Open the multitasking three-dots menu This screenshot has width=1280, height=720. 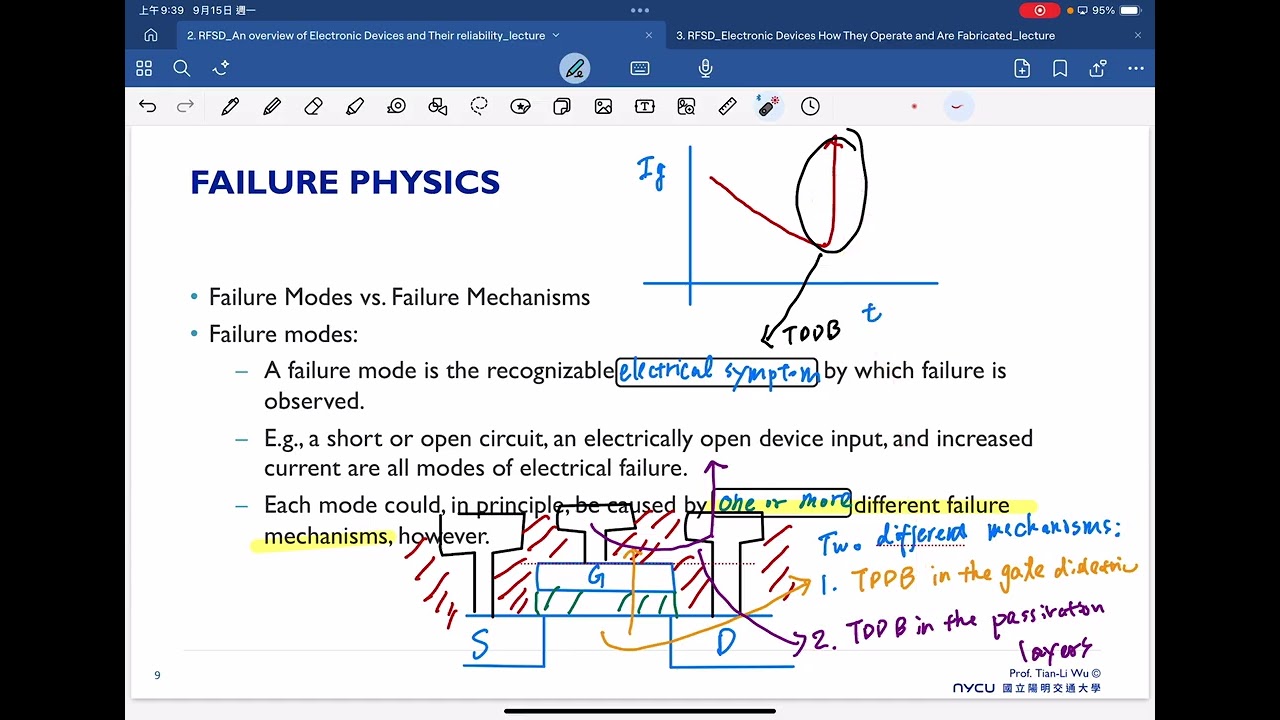pyautogui.click(x=640, y=10)
